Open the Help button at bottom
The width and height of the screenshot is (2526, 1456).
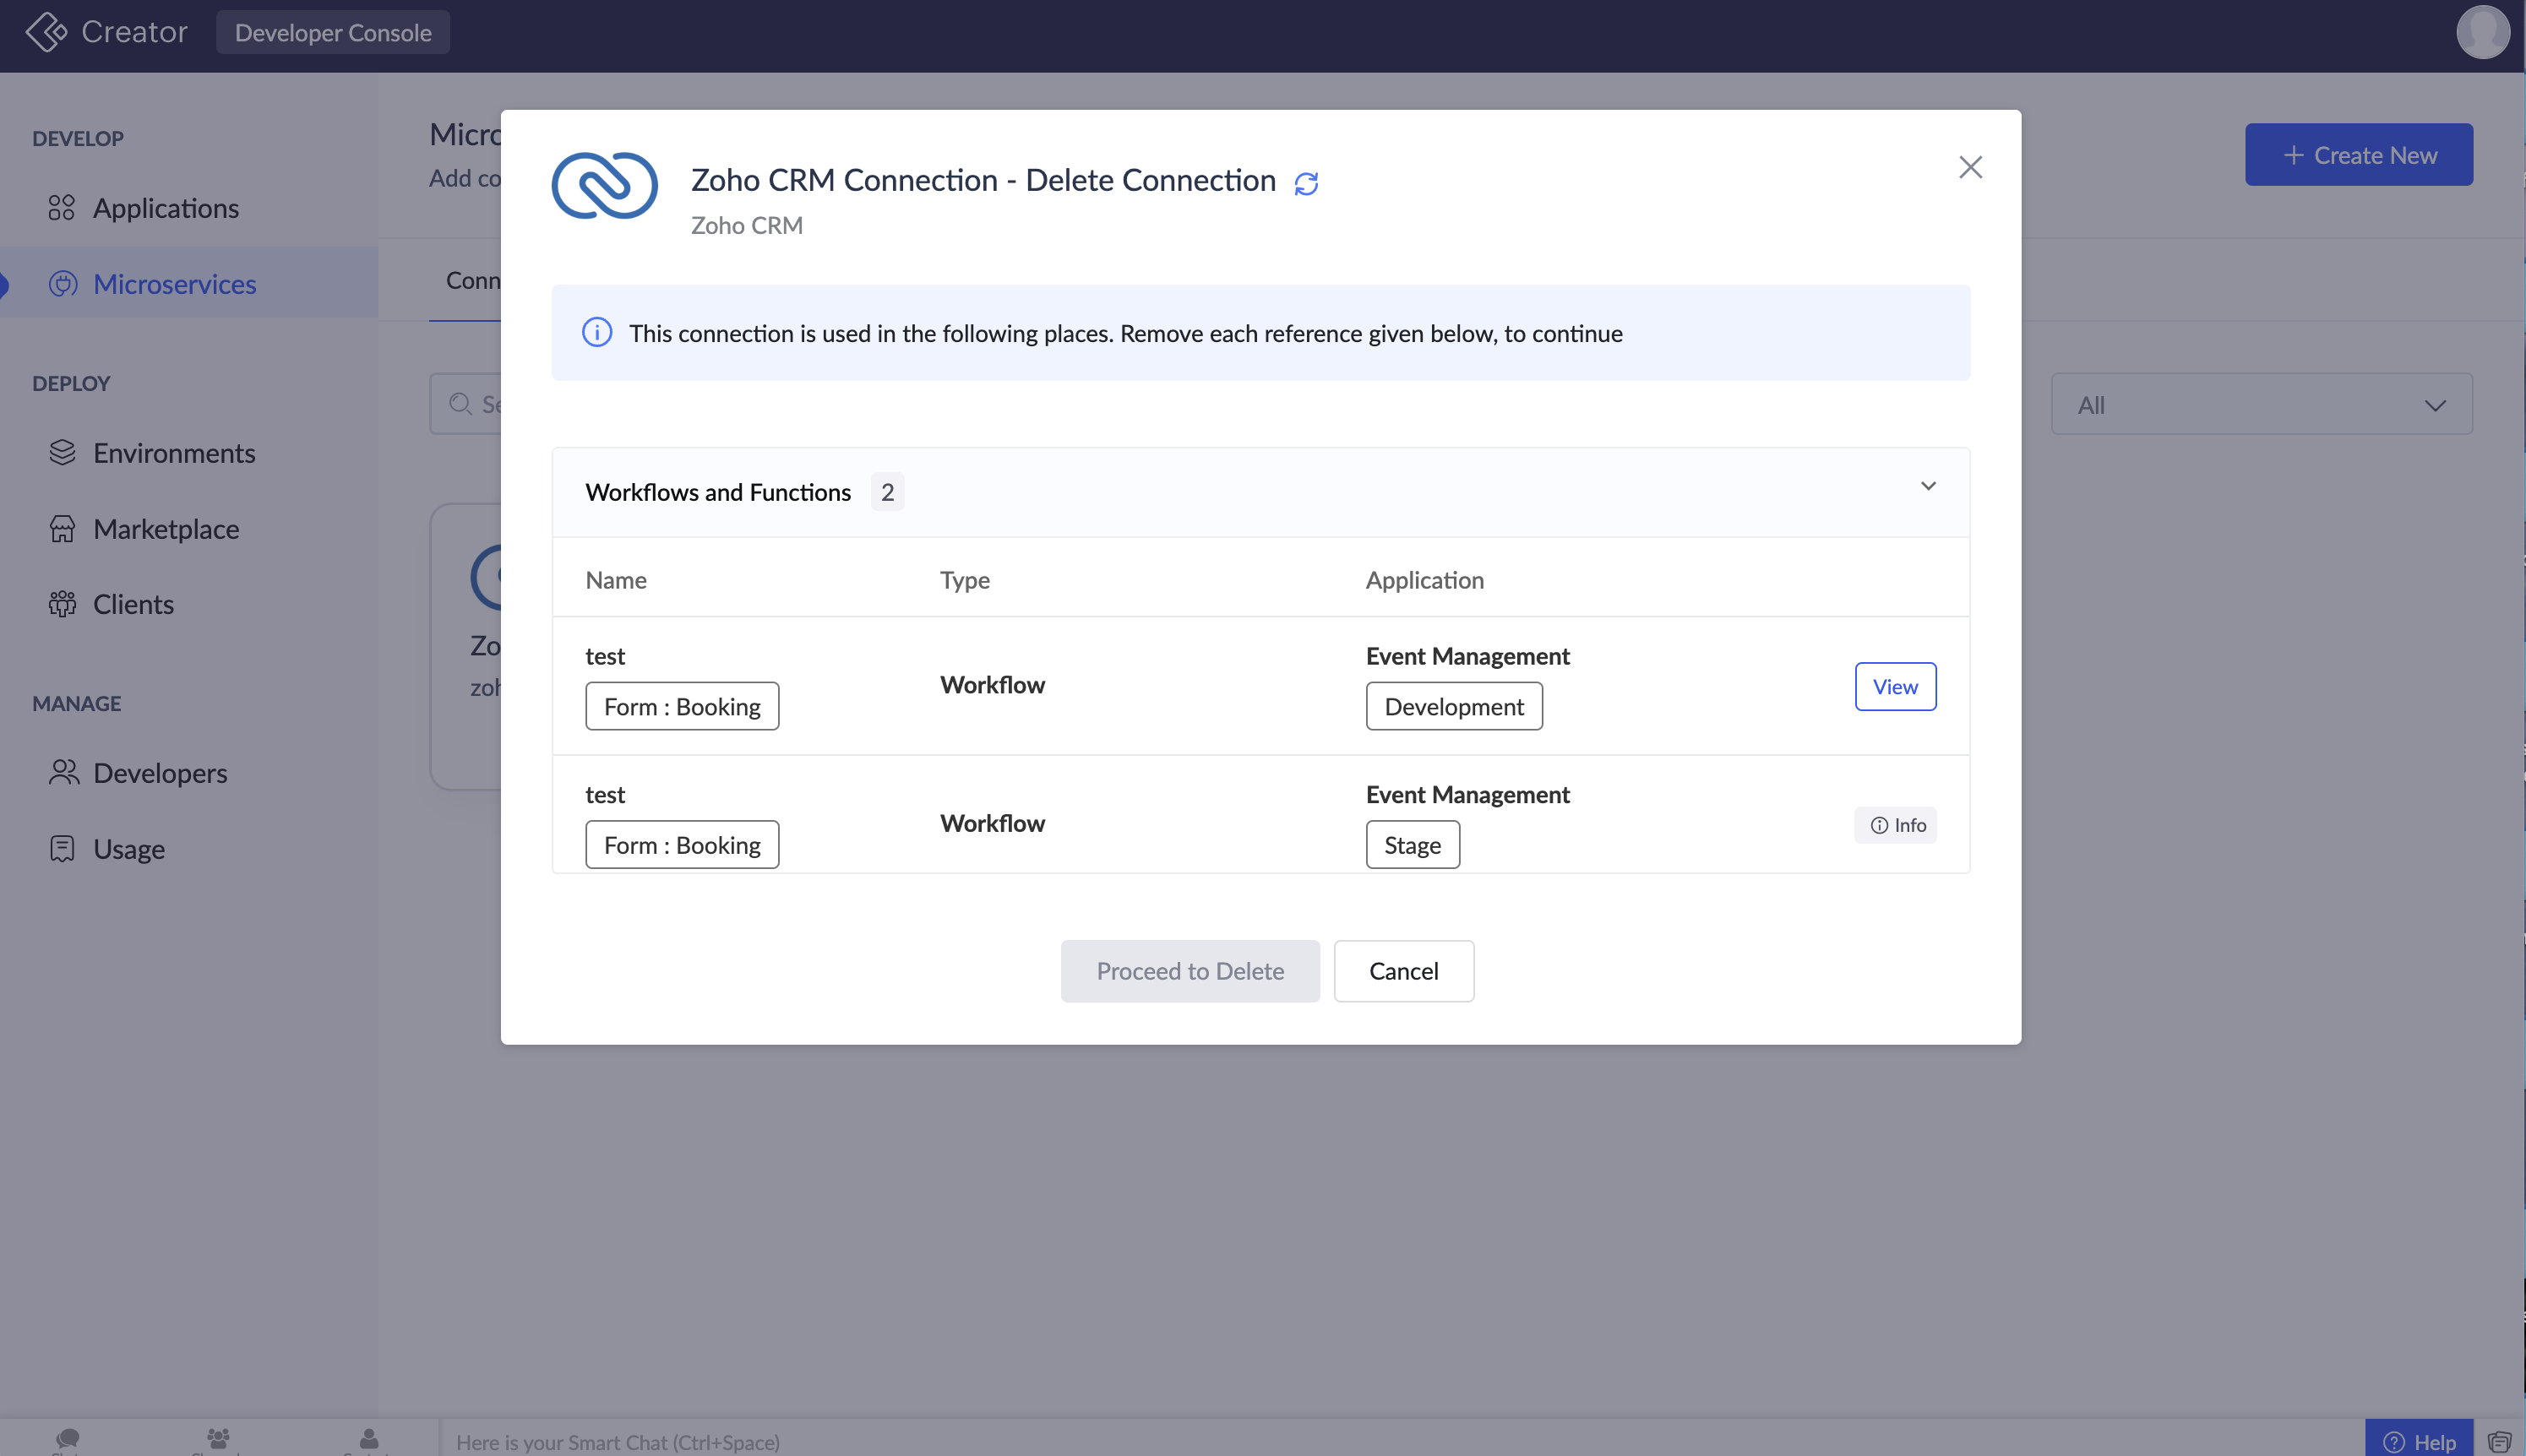pyautogui.click(x=2419, y=1441)
